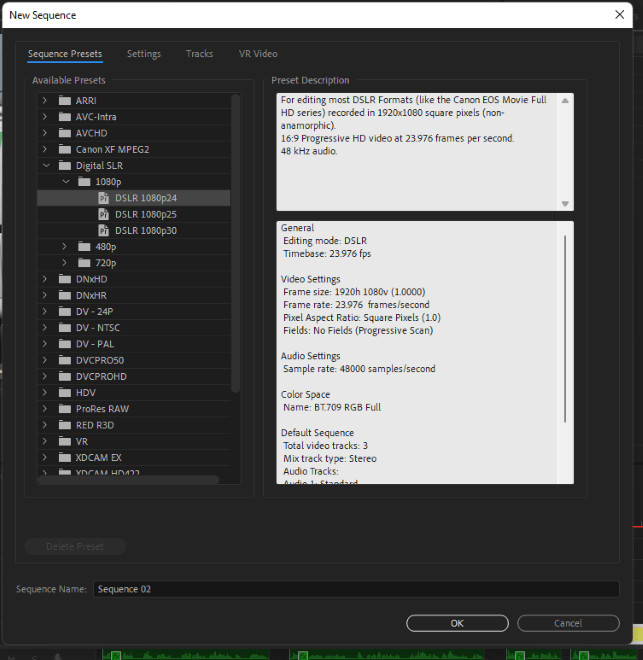
Task: Click the presets list horizontal scrollbar
Action: (x=128, y=479)
